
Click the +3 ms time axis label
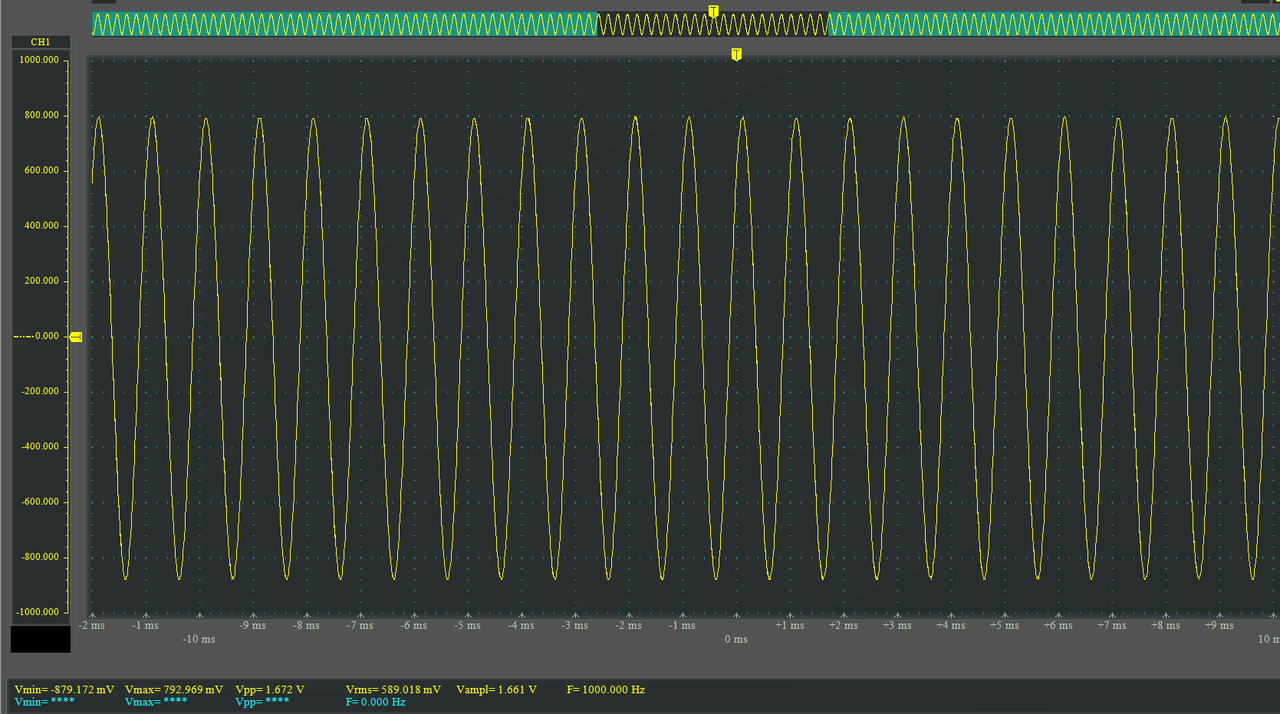click(x=897, y=625)
